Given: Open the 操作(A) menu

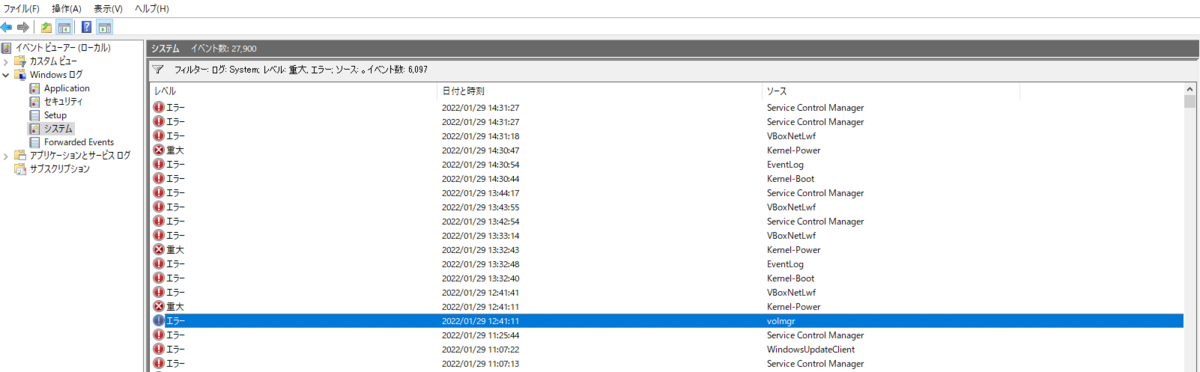Looking at the screenshot, I should point(66,8).
